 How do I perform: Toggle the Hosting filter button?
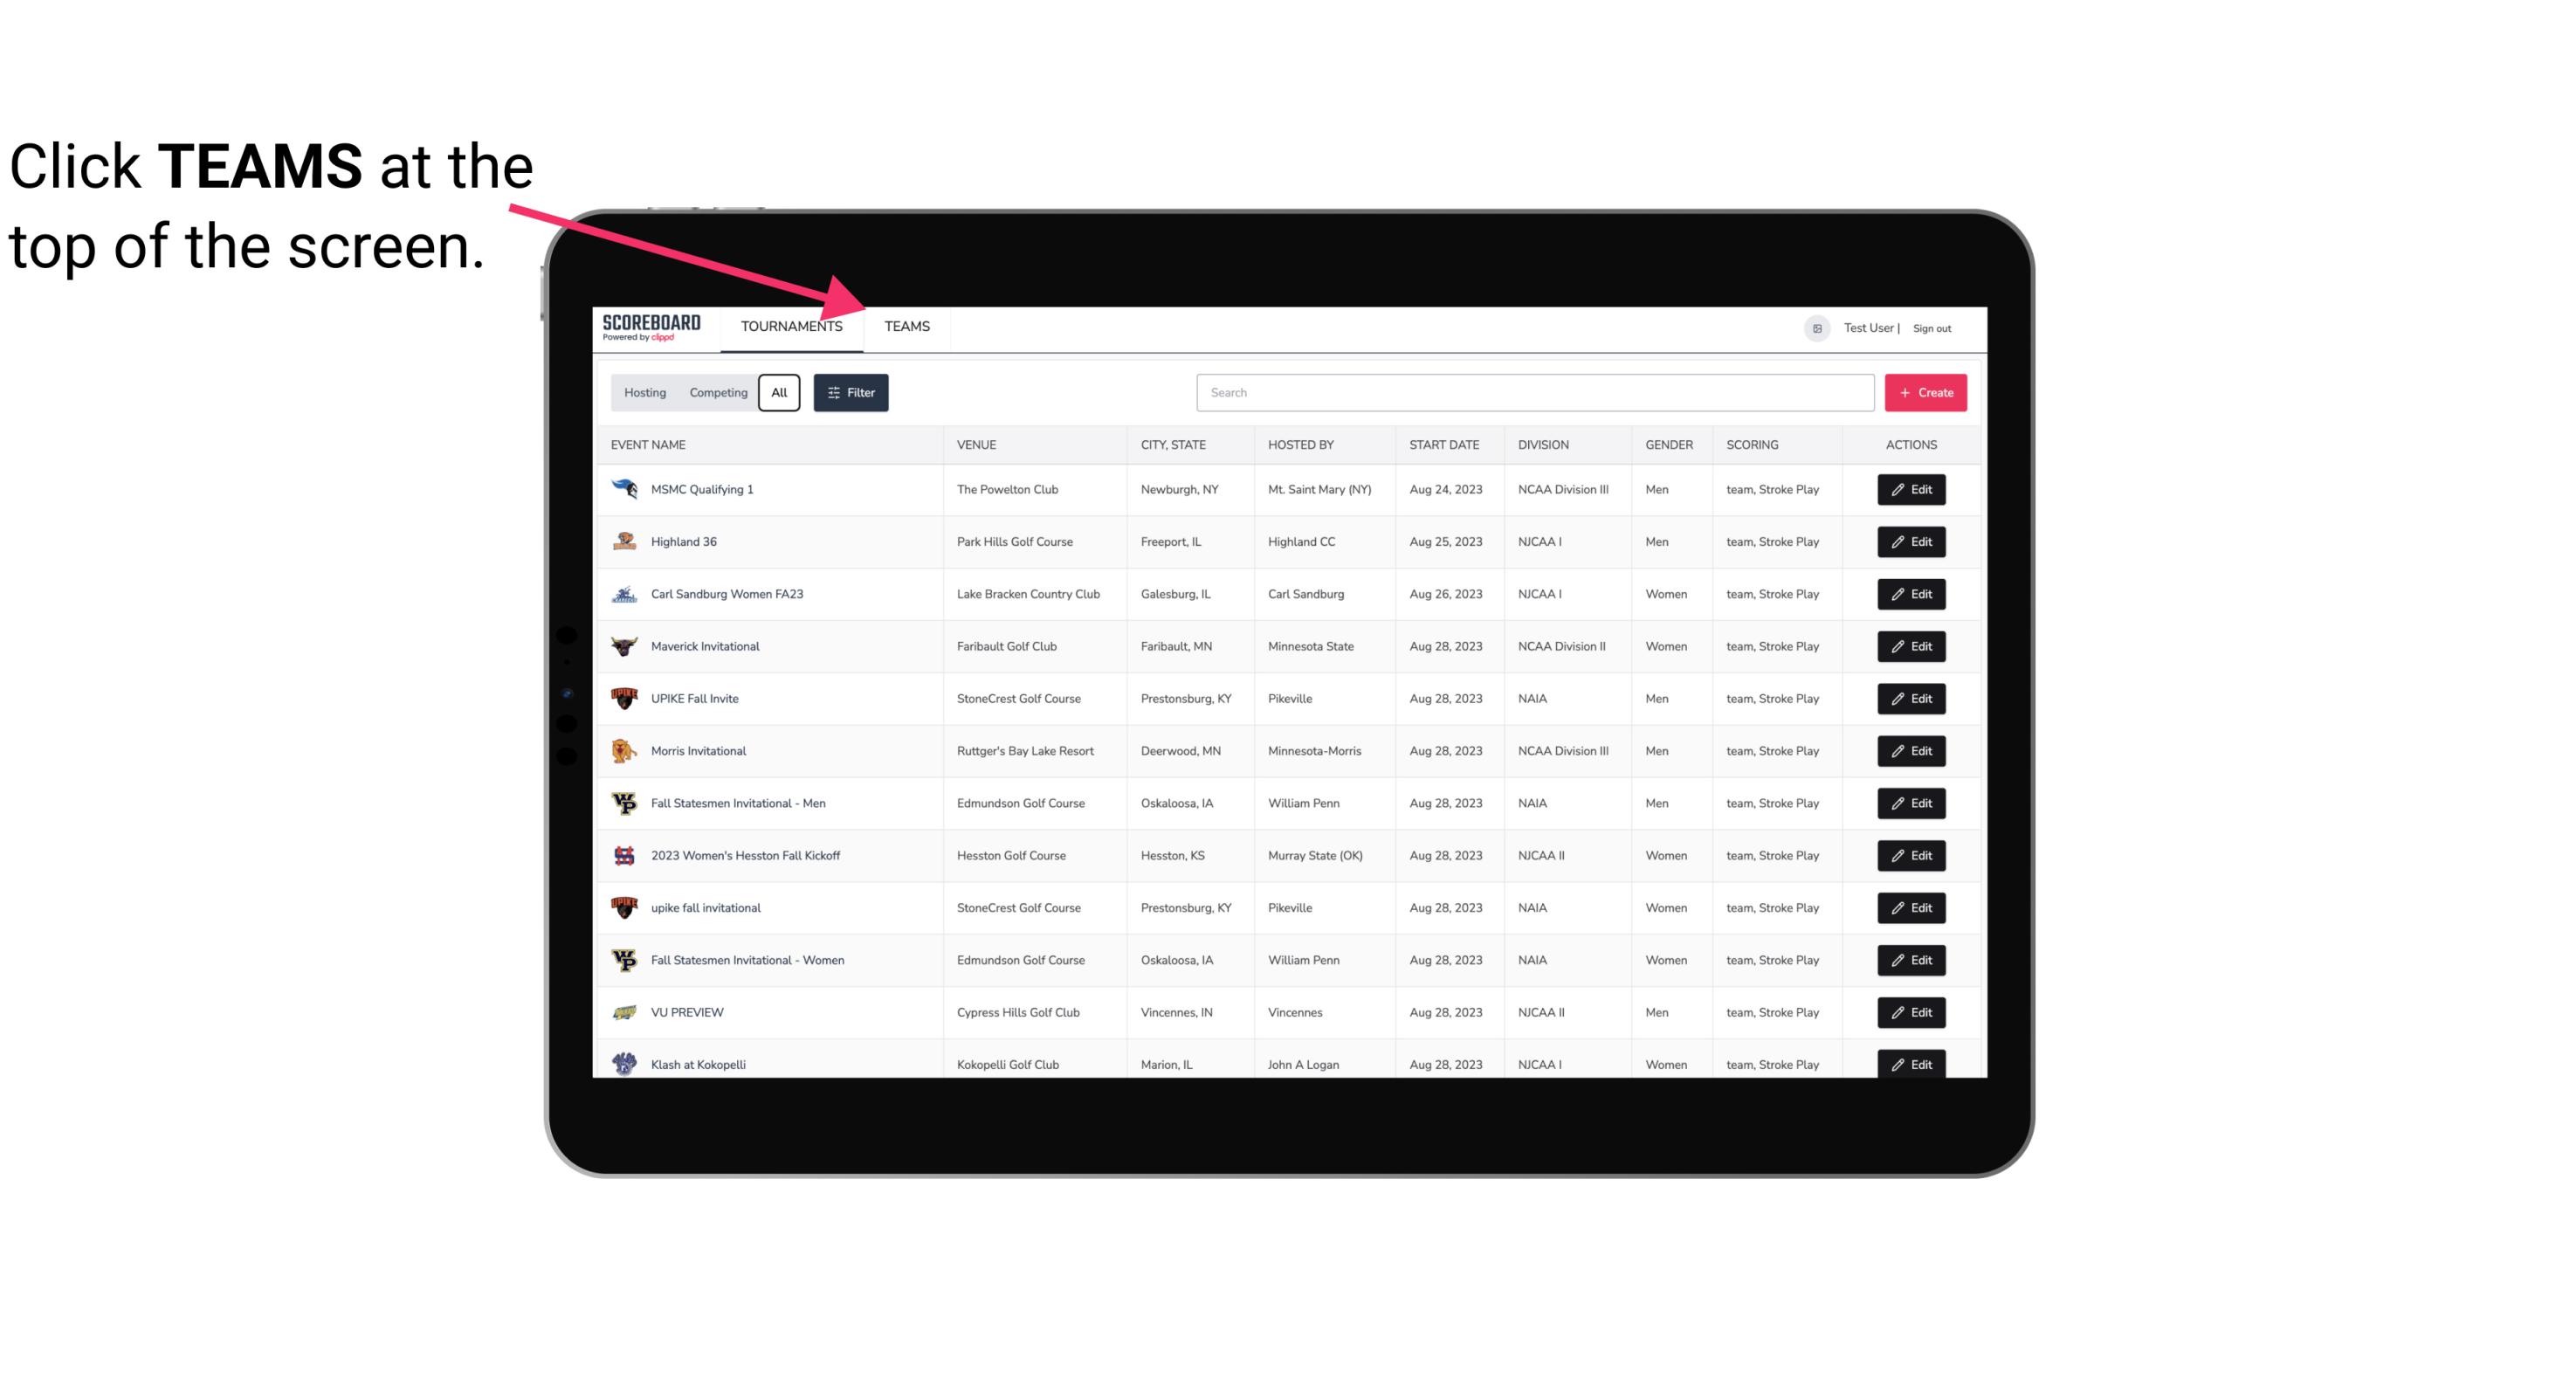[x=644, y=391]
